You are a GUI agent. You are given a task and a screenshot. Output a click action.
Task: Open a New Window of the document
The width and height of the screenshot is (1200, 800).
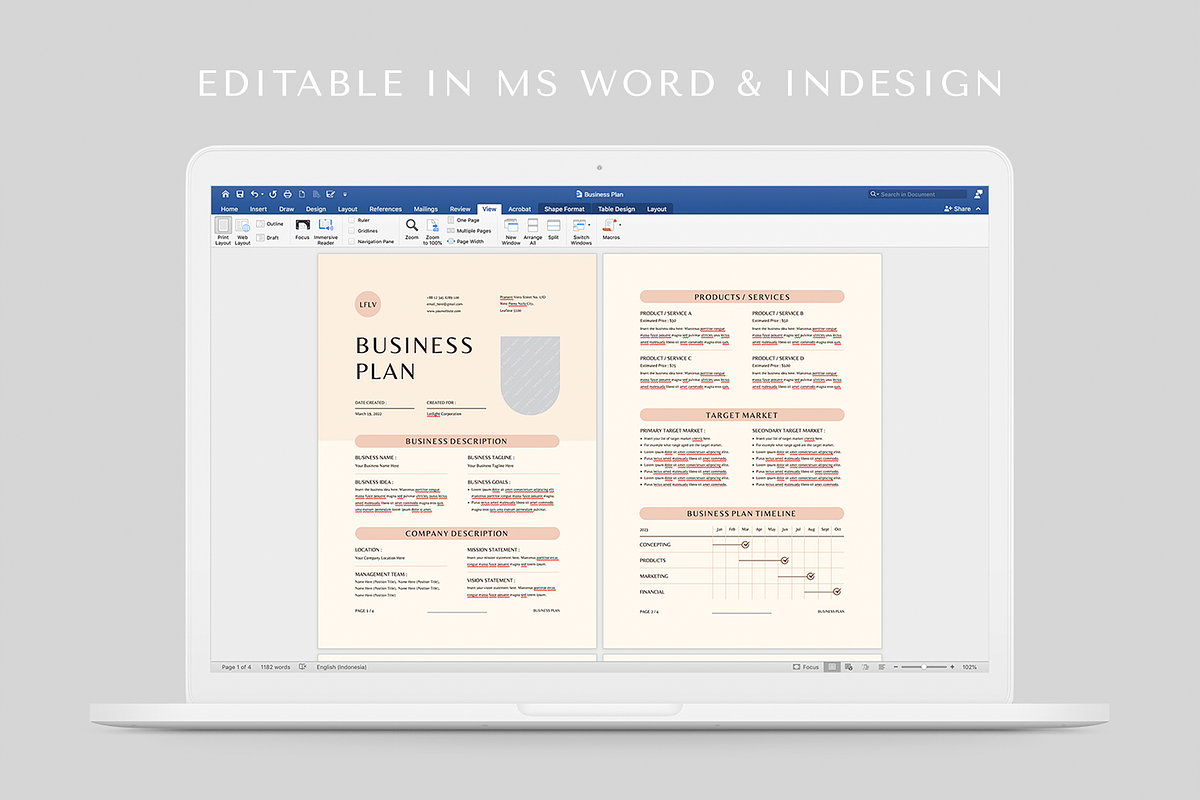point(511,232)
